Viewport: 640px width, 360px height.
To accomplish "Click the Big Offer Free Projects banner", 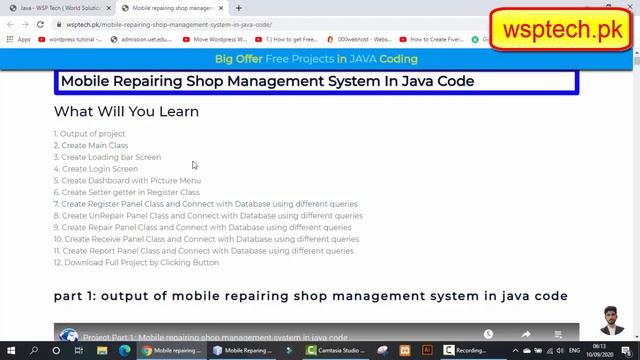I will (316, 59).
